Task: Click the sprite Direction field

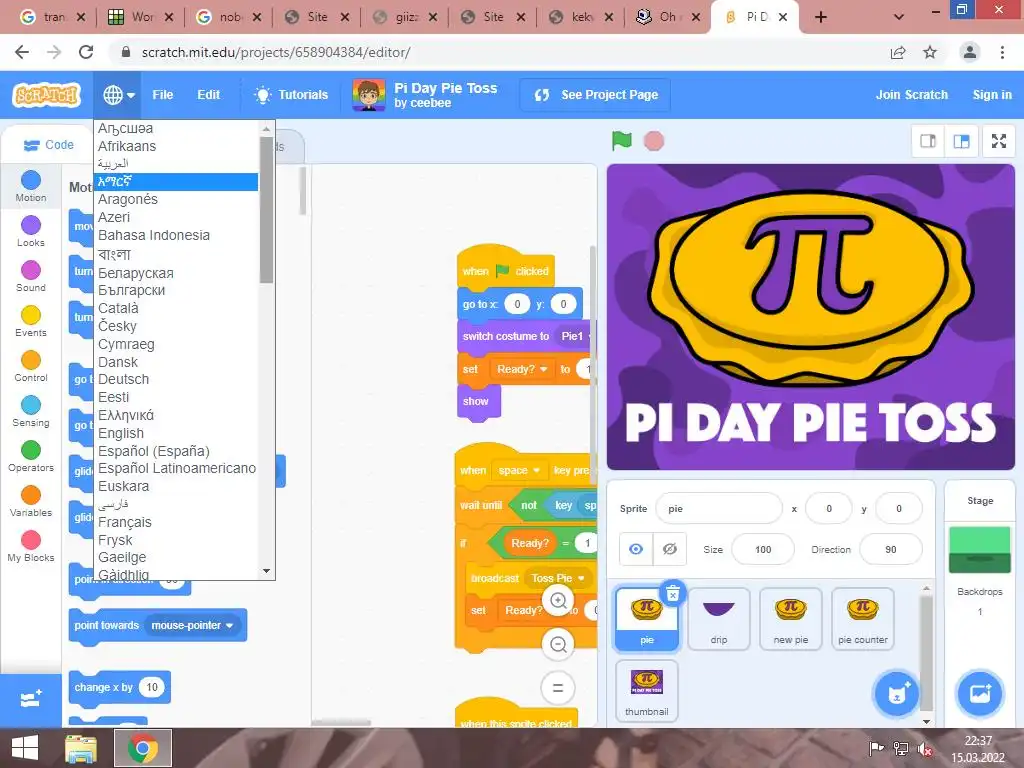Action: 891,549
